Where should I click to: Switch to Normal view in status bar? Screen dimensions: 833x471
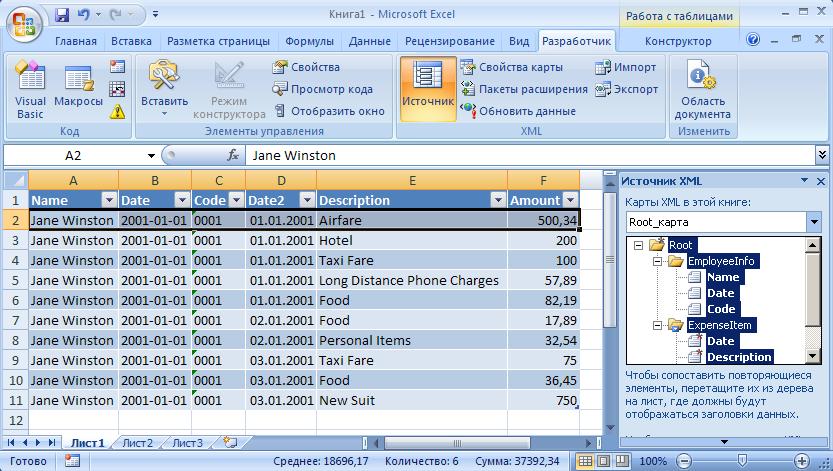point(585,461)
